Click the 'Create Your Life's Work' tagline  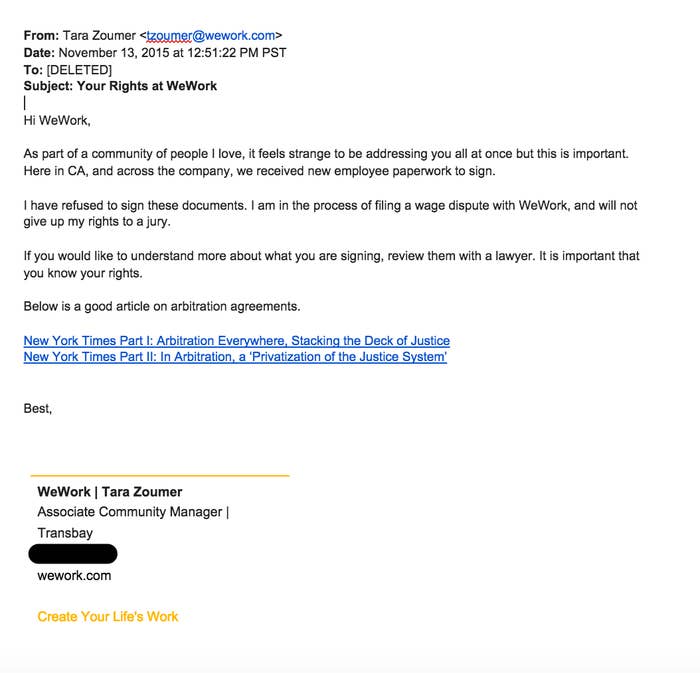point(108,616)
